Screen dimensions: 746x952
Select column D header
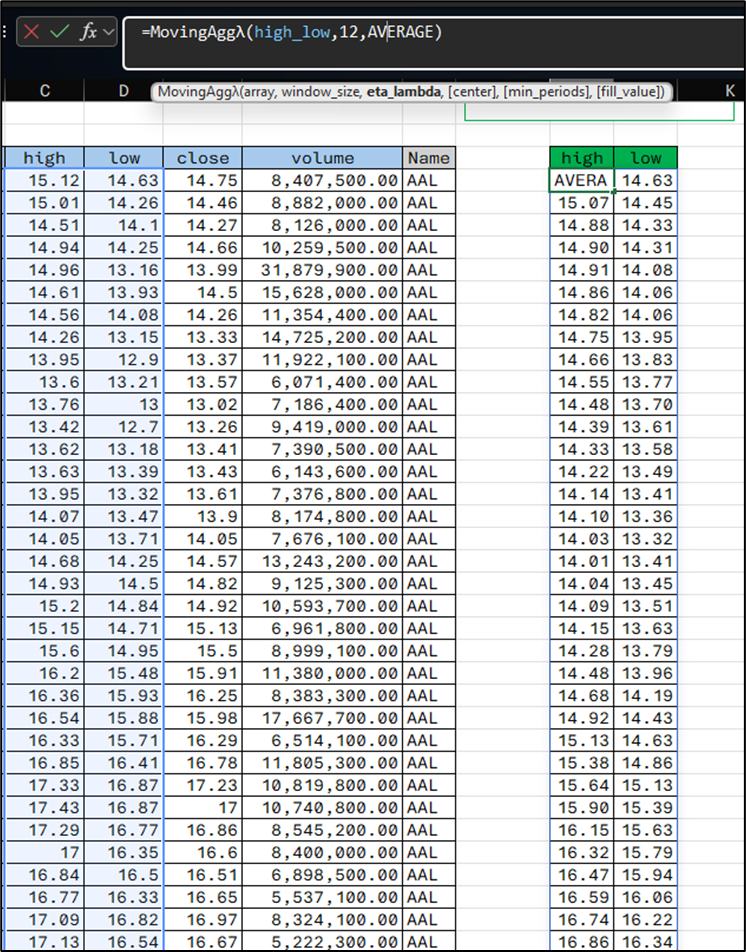click(123, 90)
